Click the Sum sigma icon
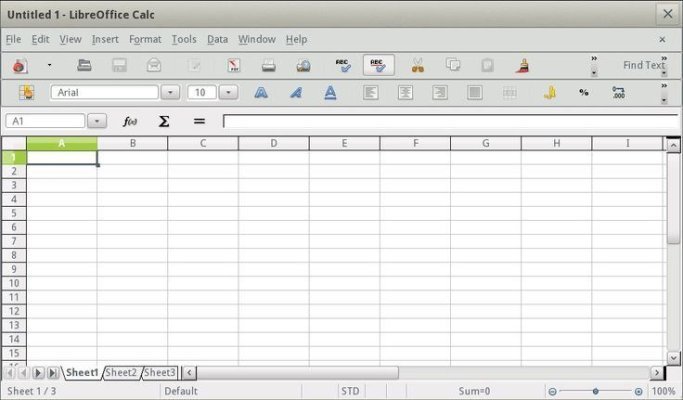Image resolution: width=683 pixels, height=400 pixels. pos(164,121)
